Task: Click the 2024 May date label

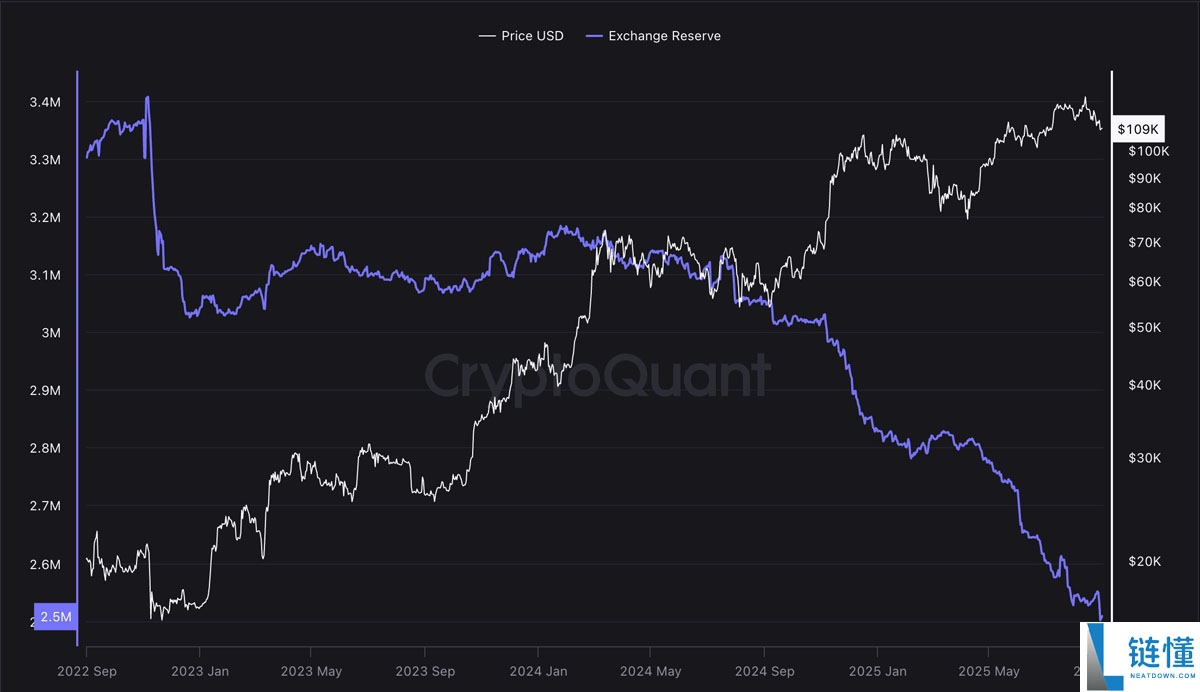Action: click(x=651, y=671)
